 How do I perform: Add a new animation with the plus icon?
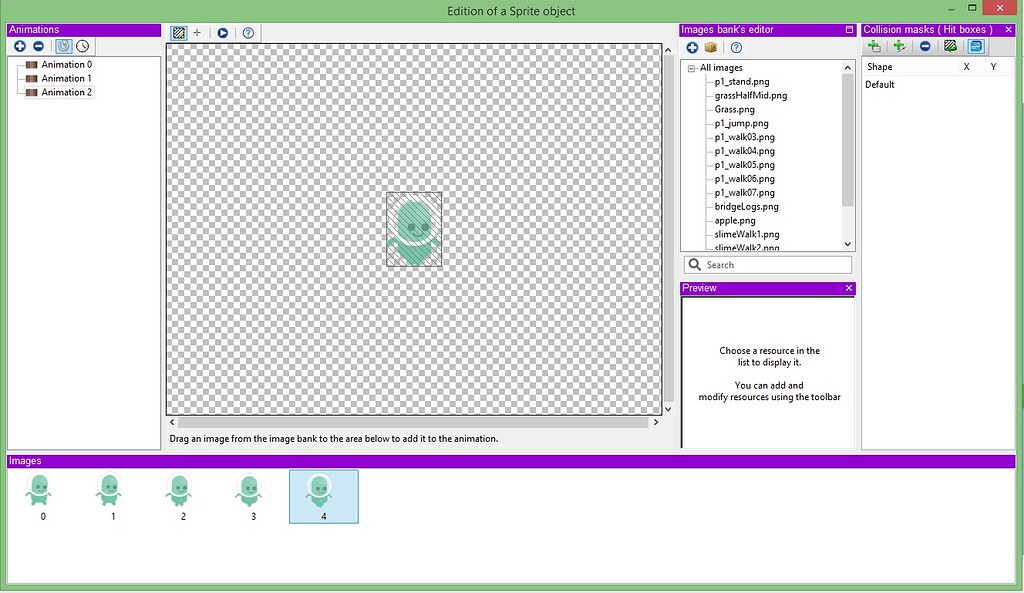19,45
